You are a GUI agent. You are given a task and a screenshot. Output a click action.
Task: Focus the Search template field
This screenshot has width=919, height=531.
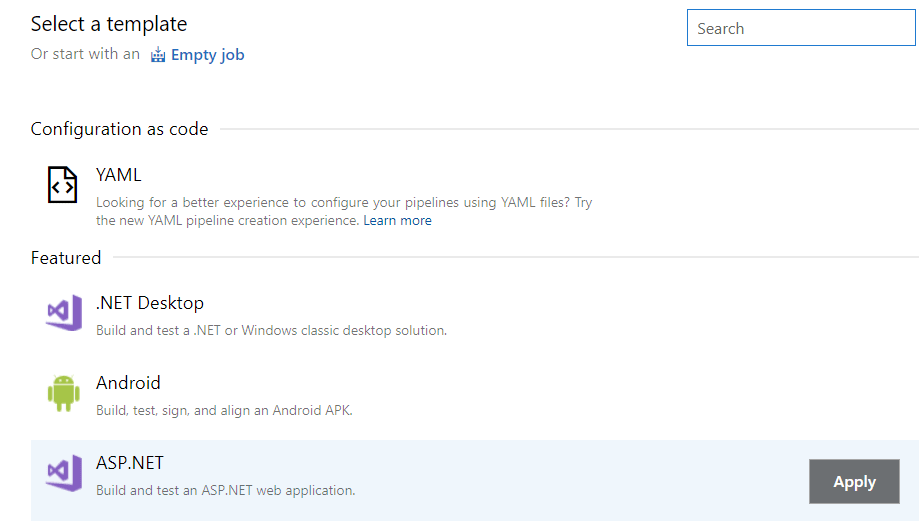(802, 29)
